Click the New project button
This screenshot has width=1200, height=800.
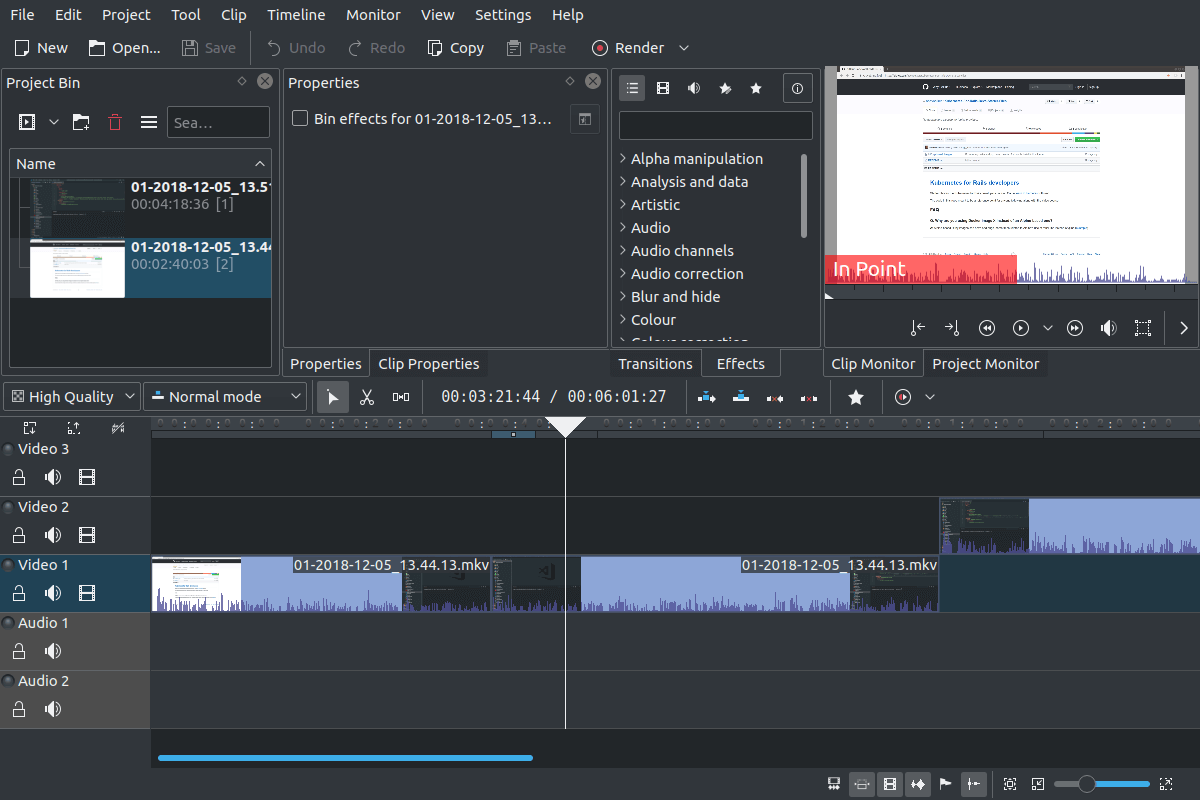click(x=41, y=48)
